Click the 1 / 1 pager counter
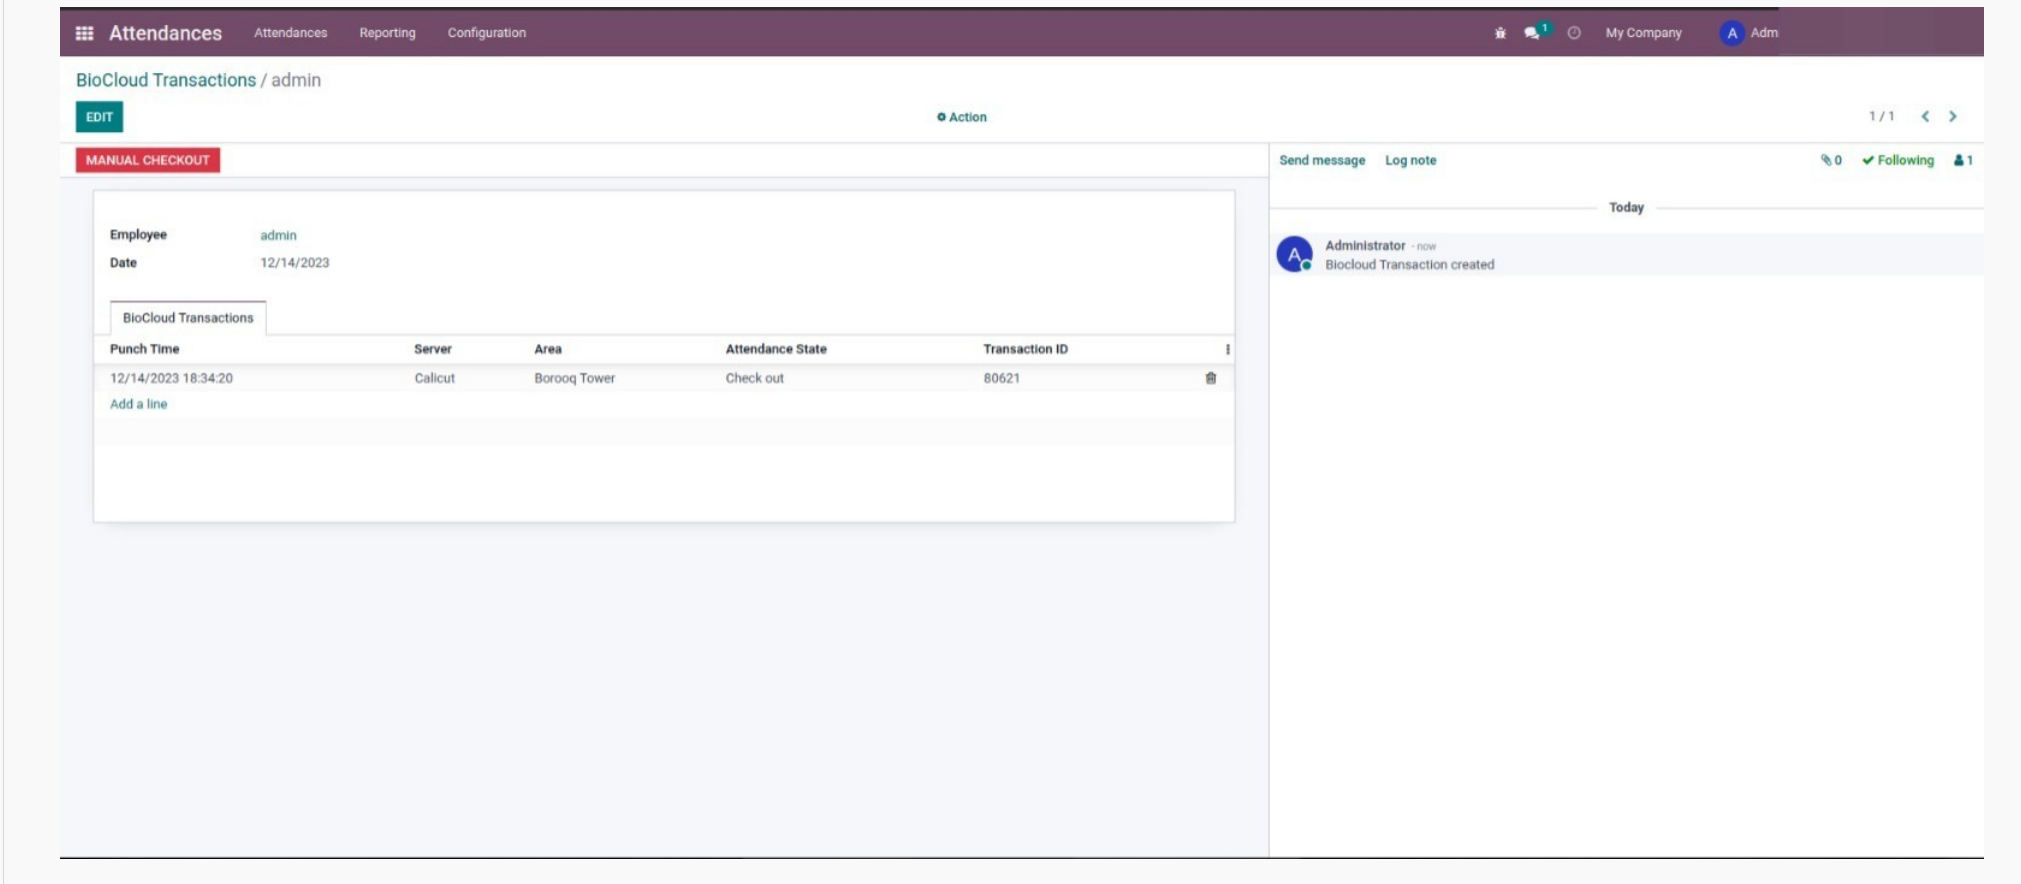The width and height of the screenshot is (2021, 884). click(1881, 117)
